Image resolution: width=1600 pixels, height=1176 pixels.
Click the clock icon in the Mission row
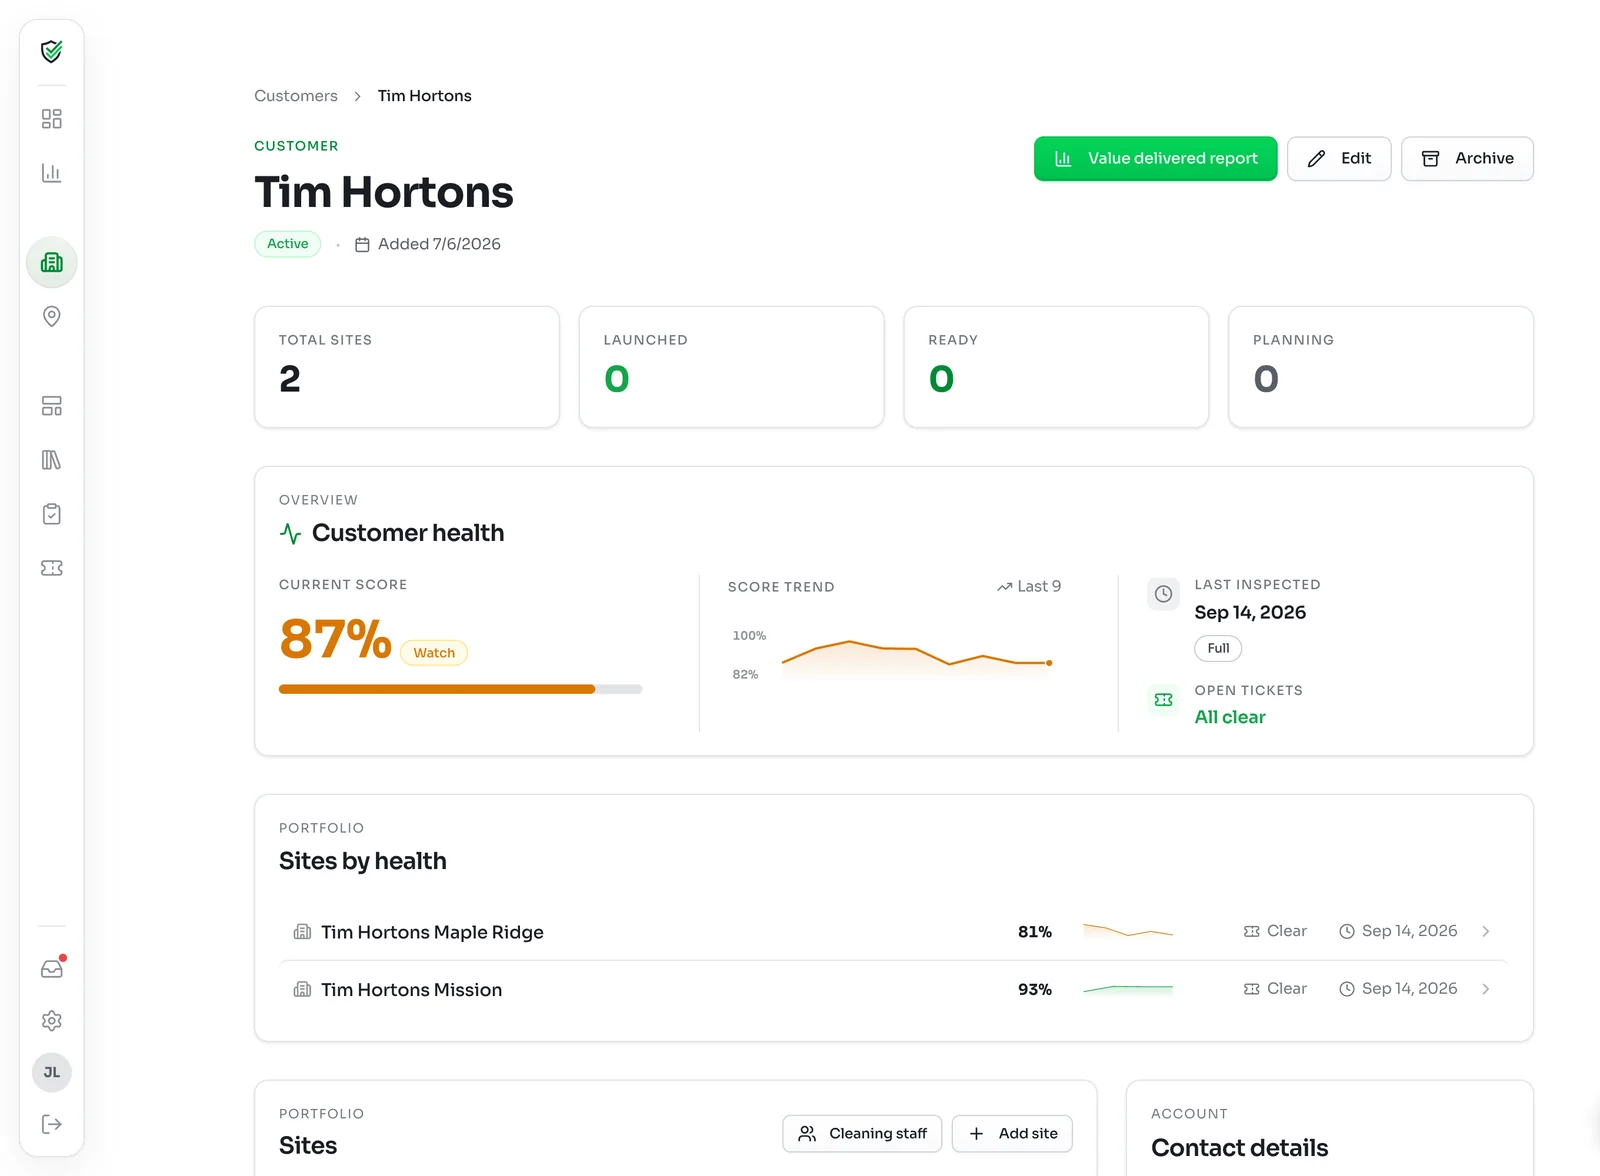[1347, 989]
